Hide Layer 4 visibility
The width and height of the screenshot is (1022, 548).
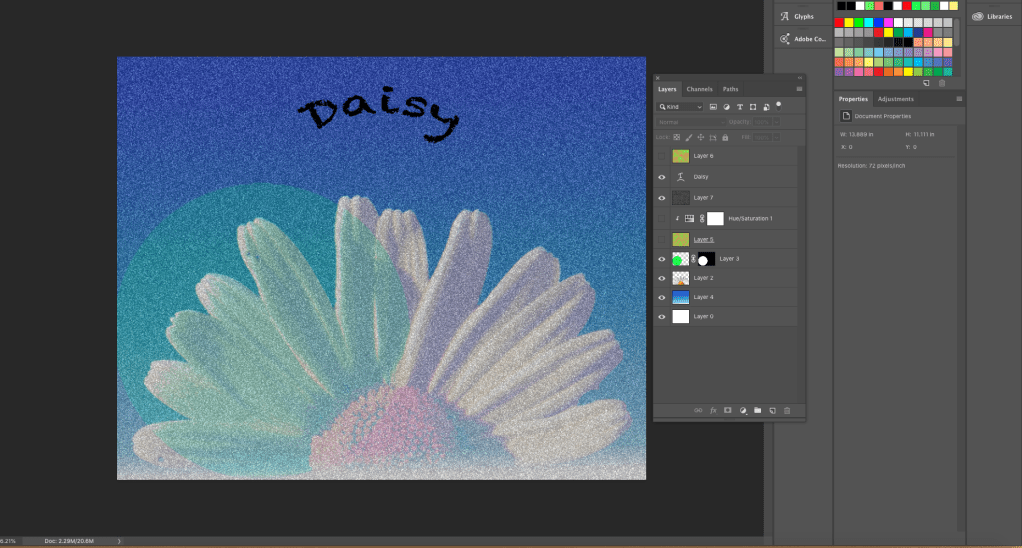[662, 297]
